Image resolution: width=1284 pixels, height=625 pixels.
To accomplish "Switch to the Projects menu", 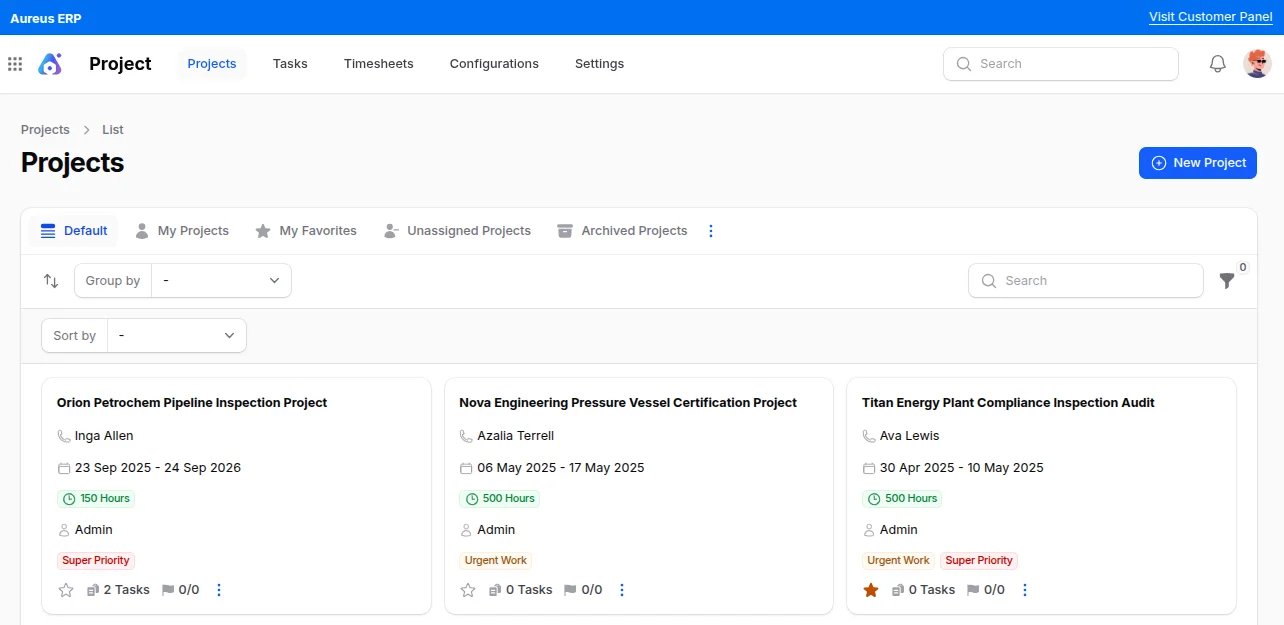I will pyautogui.click(x=212, y=64).
